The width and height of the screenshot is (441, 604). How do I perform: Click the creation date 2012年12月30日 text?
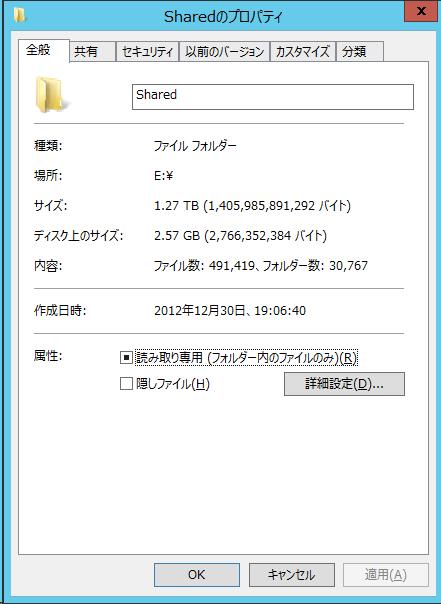click(x=199, y=310)
